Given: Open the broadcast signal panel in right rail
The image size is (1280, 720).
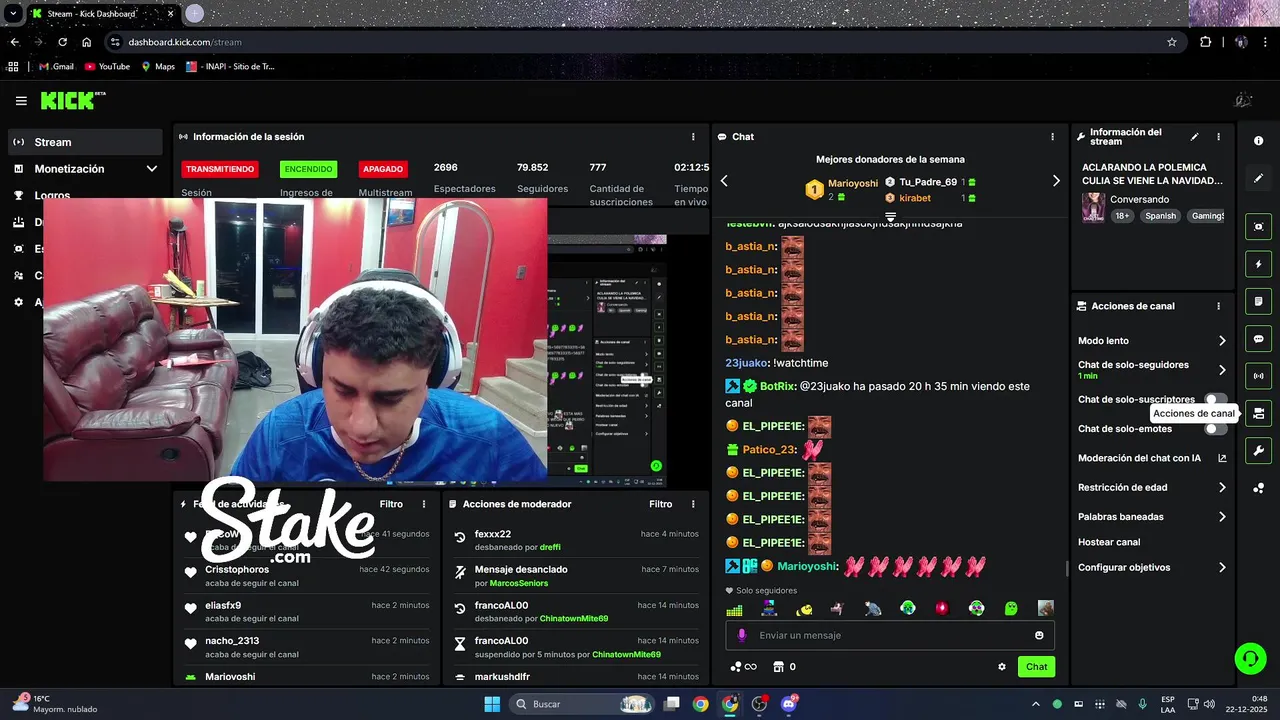Looking at the screenshot, I should click(1258, 376).
